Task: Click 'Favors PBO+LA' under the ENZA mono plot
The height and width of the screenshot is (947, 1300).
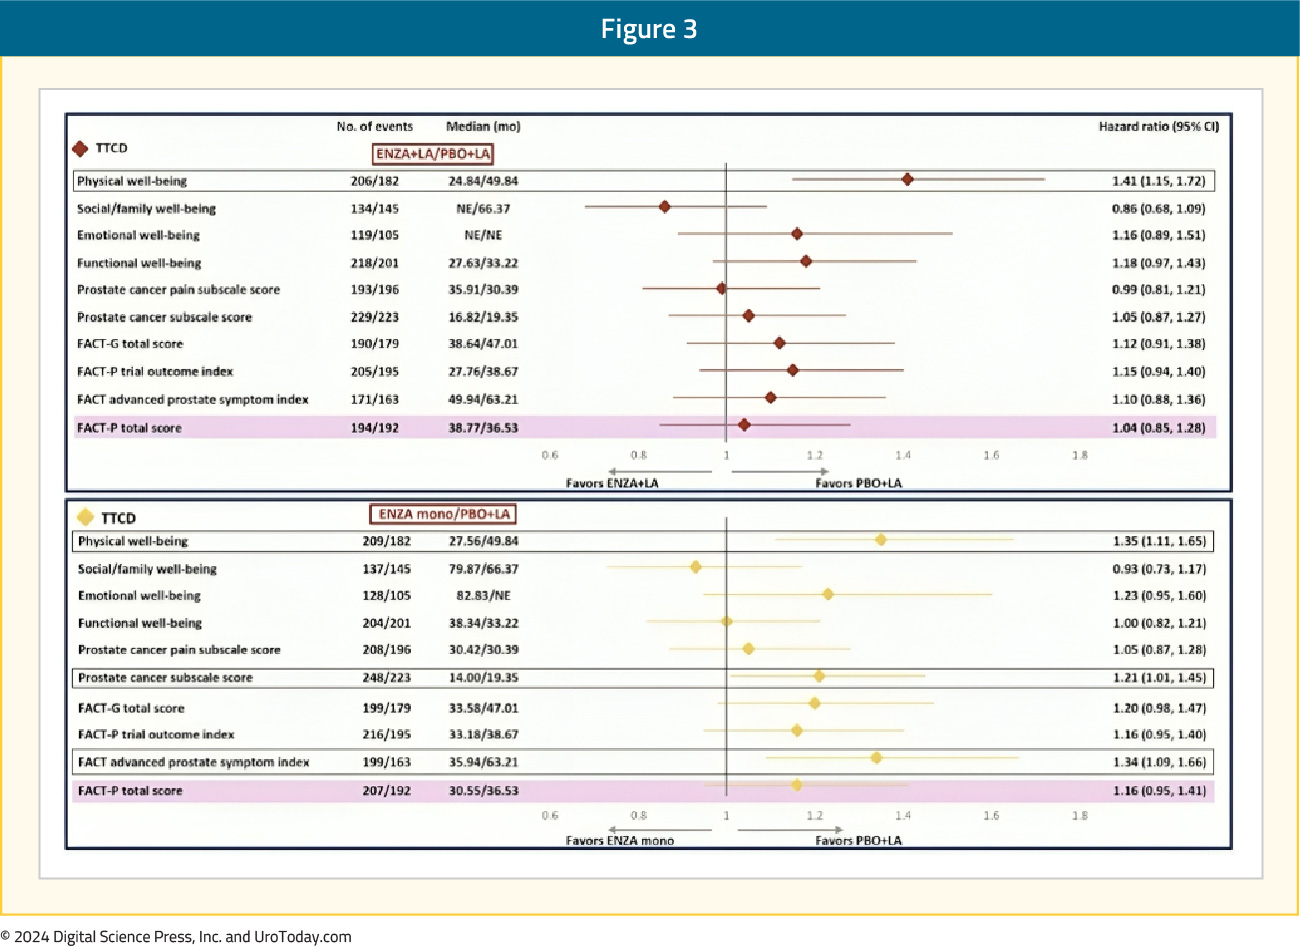Action: click(x=858, y=841)
